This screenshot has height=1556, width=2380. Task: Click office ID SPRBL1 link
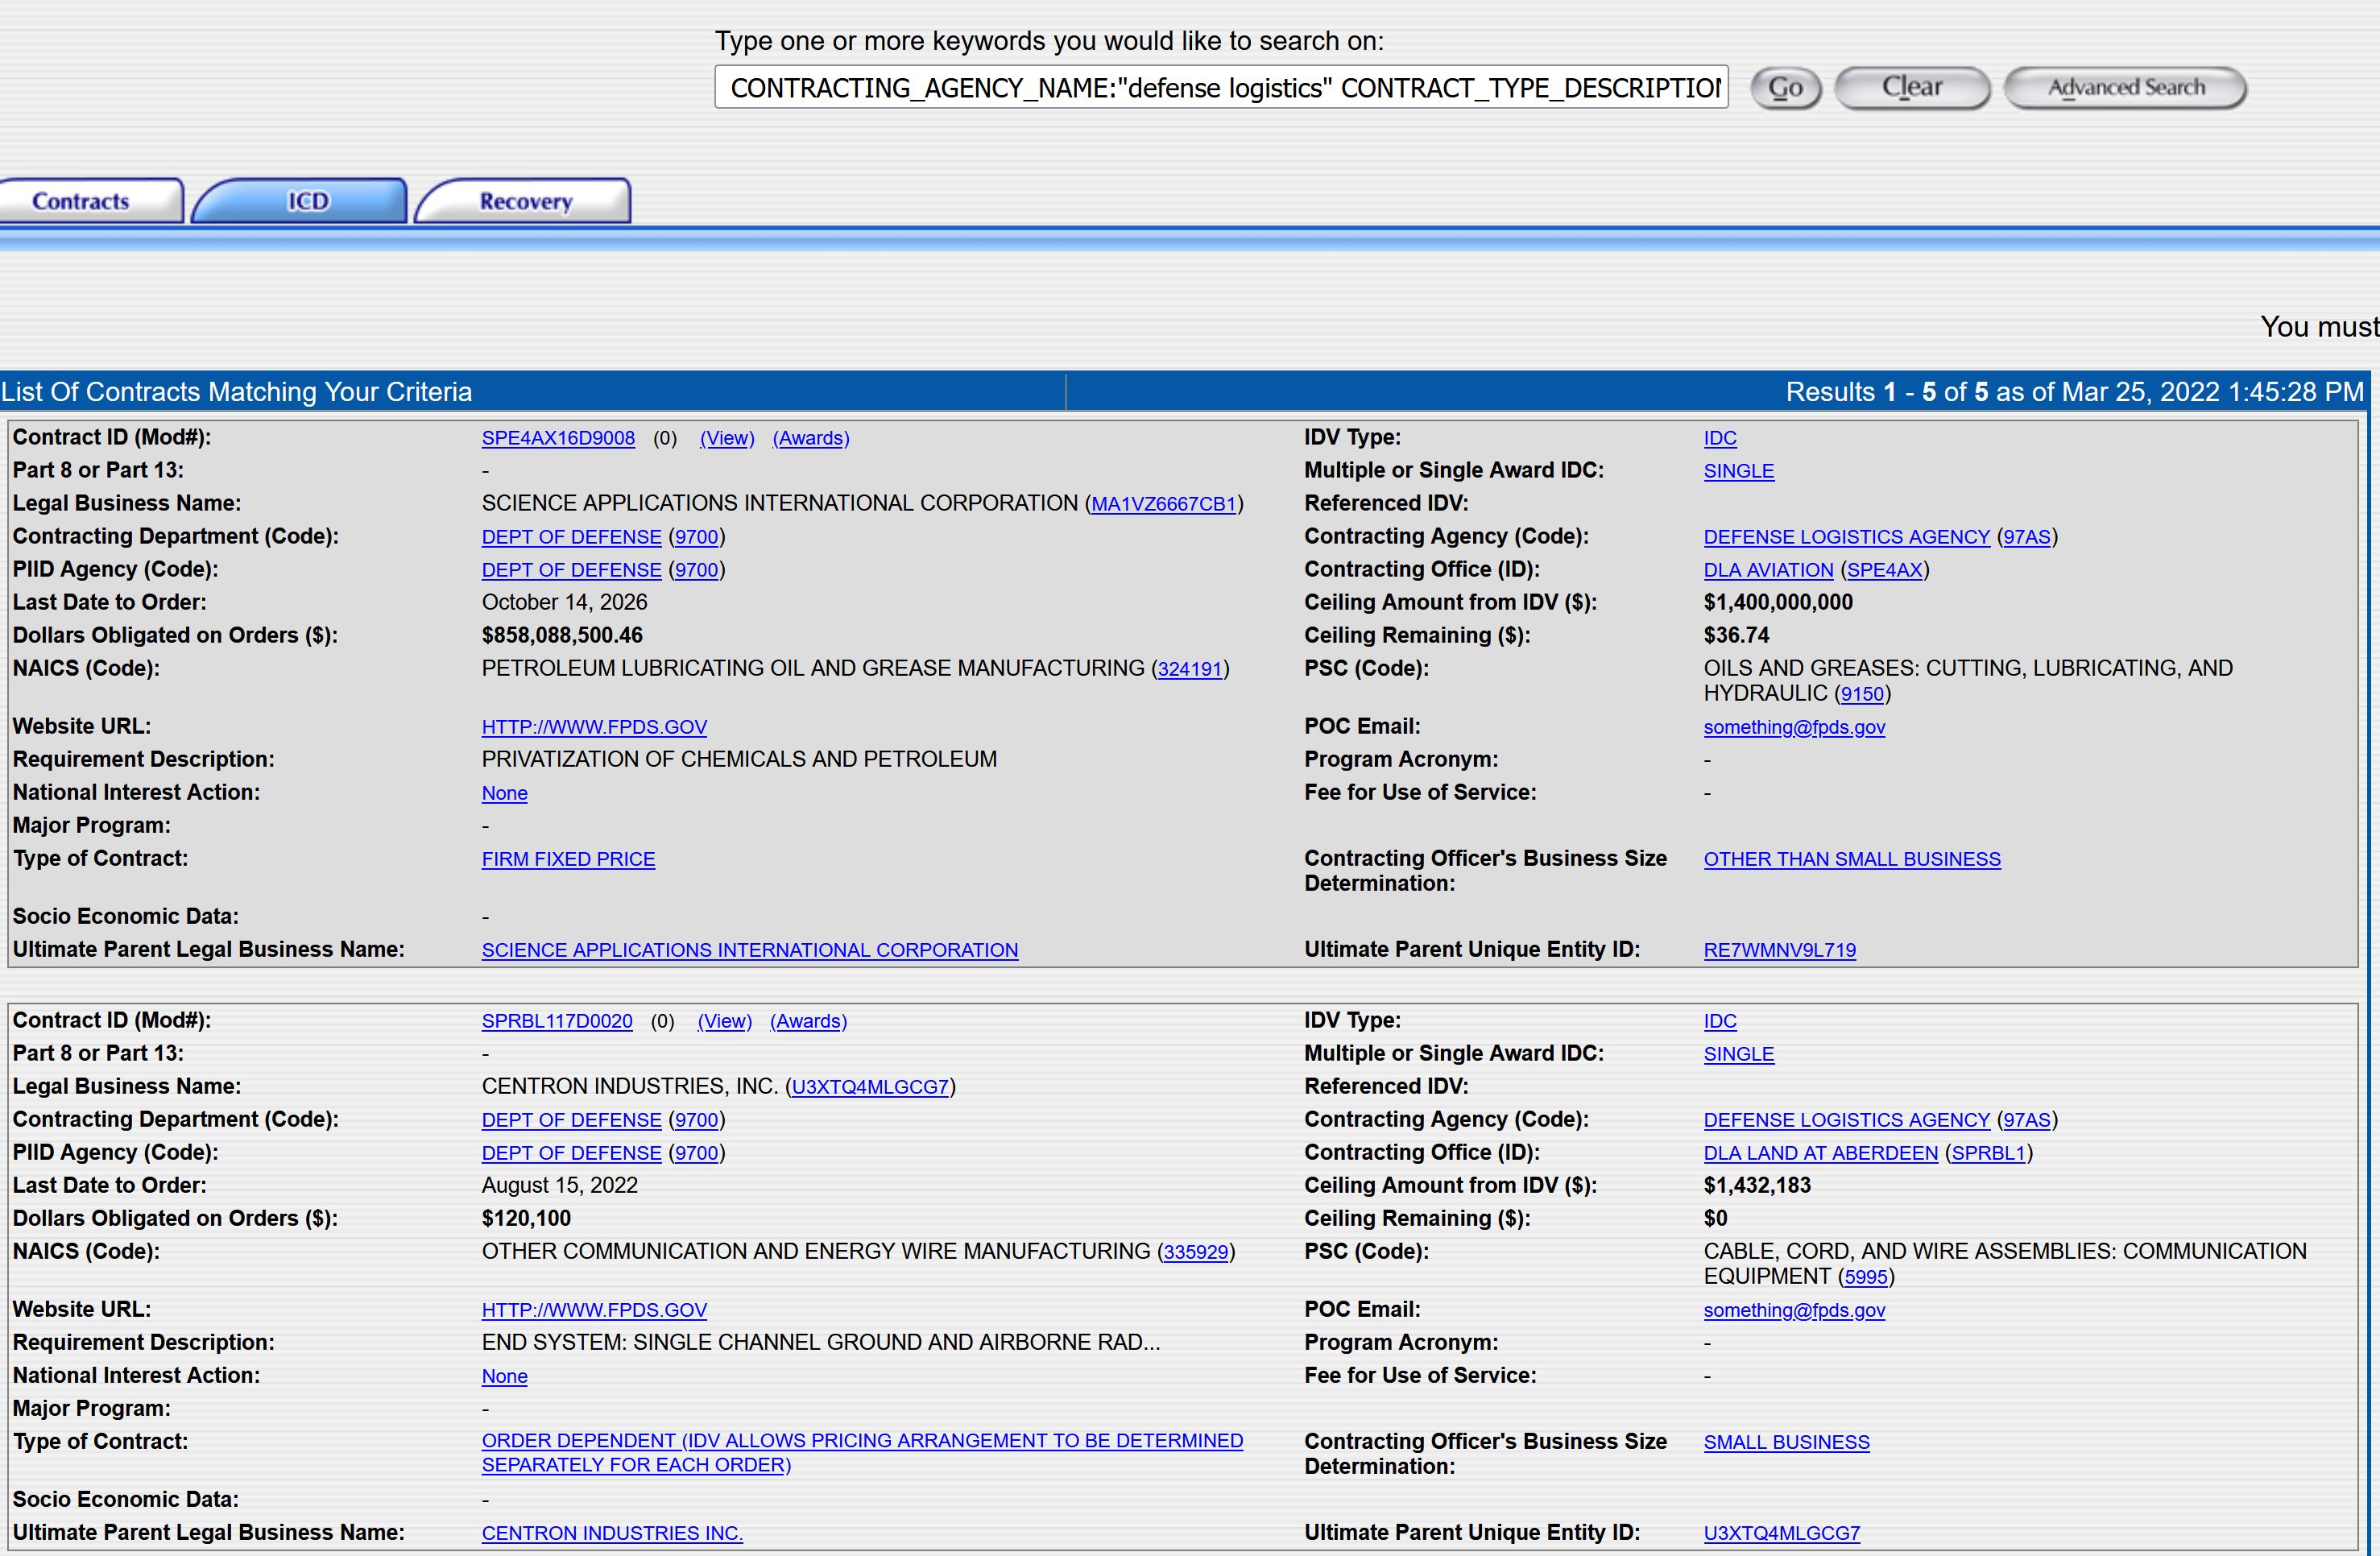tap(1988, 1153)
